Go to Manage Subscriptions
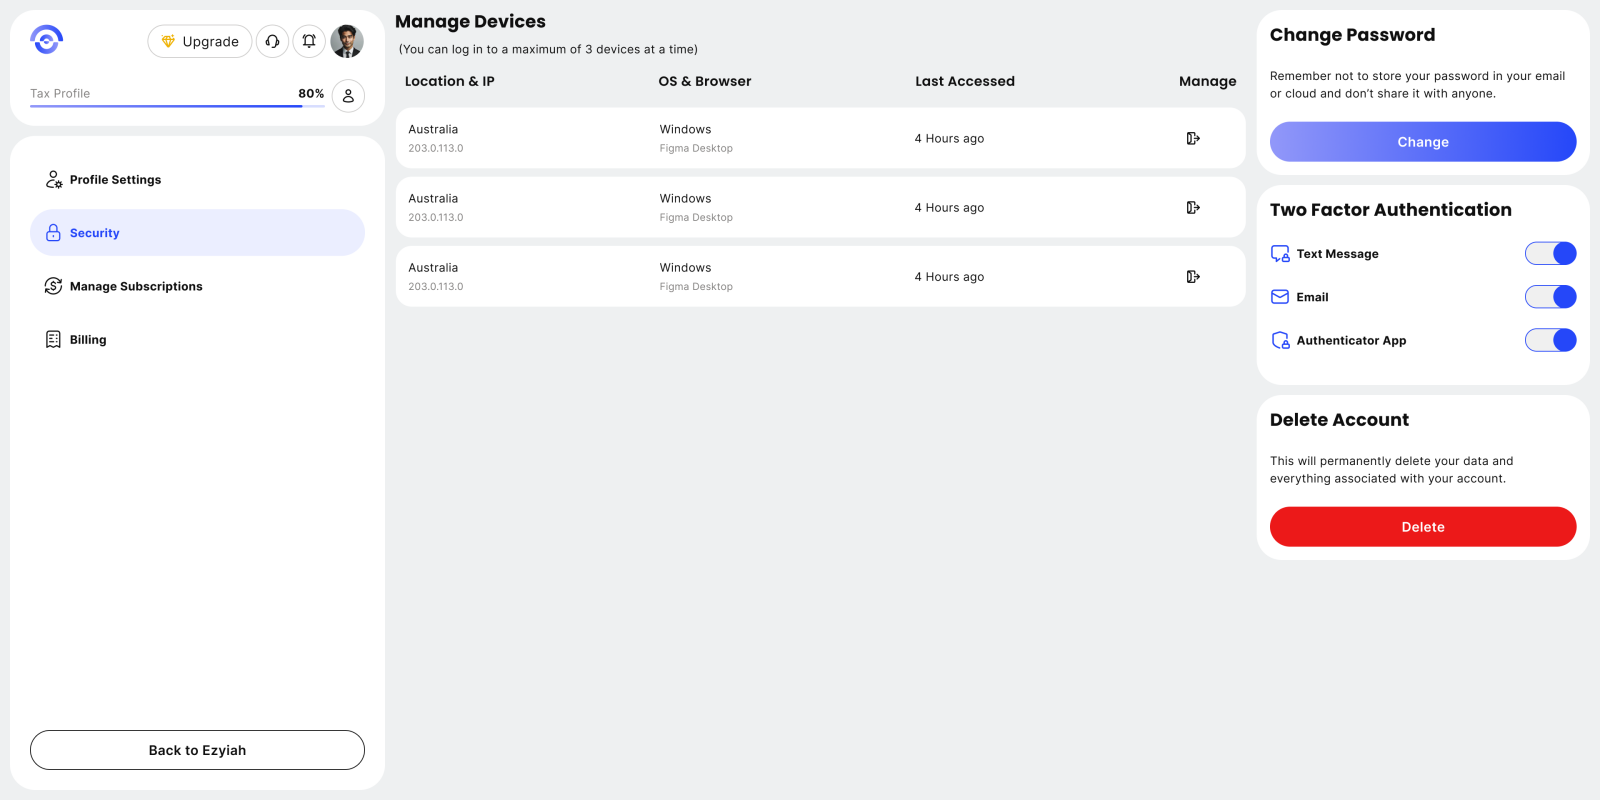Screen dimensions: 1600x800 [136, 286]
